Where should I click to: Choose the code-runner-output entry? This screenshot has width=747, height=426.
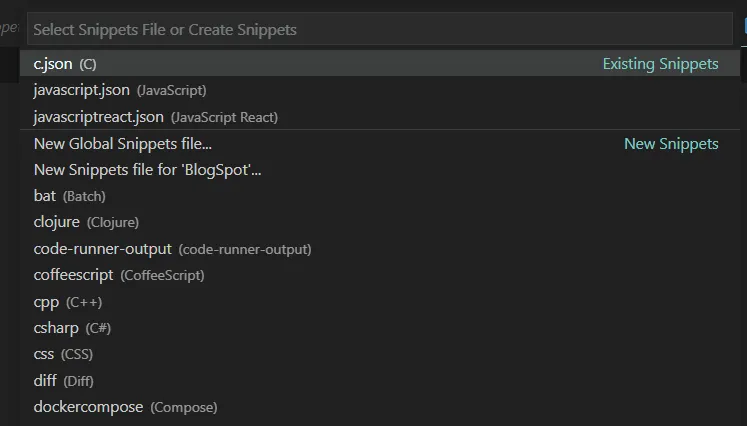(103, 248)
